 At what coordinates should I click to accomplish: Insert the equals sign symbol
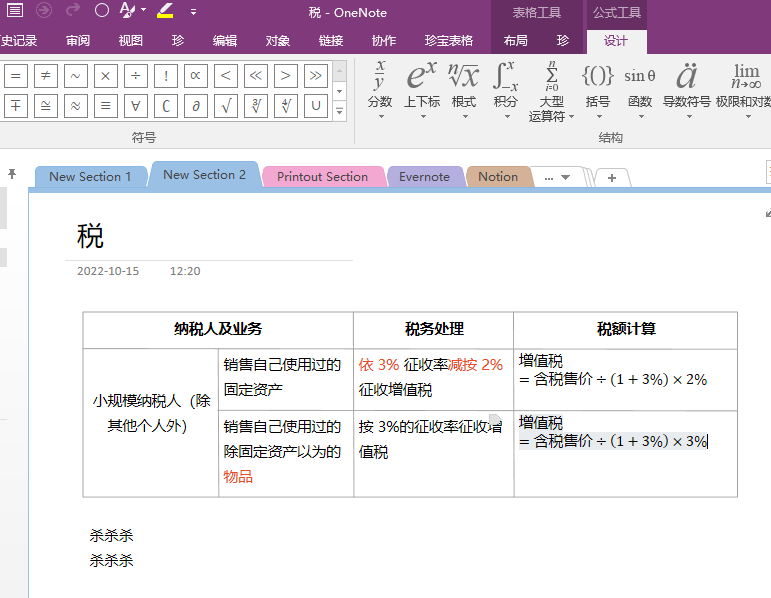coord(16,76)
